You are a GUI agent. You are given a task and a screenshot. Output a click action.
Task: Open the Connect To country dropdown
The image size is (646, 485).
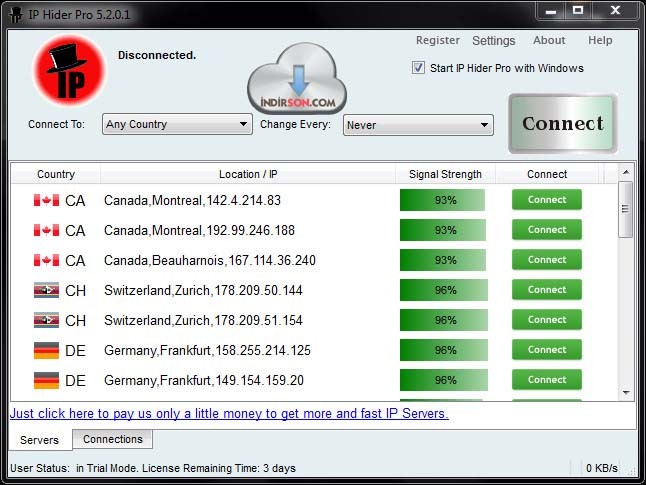177,124
